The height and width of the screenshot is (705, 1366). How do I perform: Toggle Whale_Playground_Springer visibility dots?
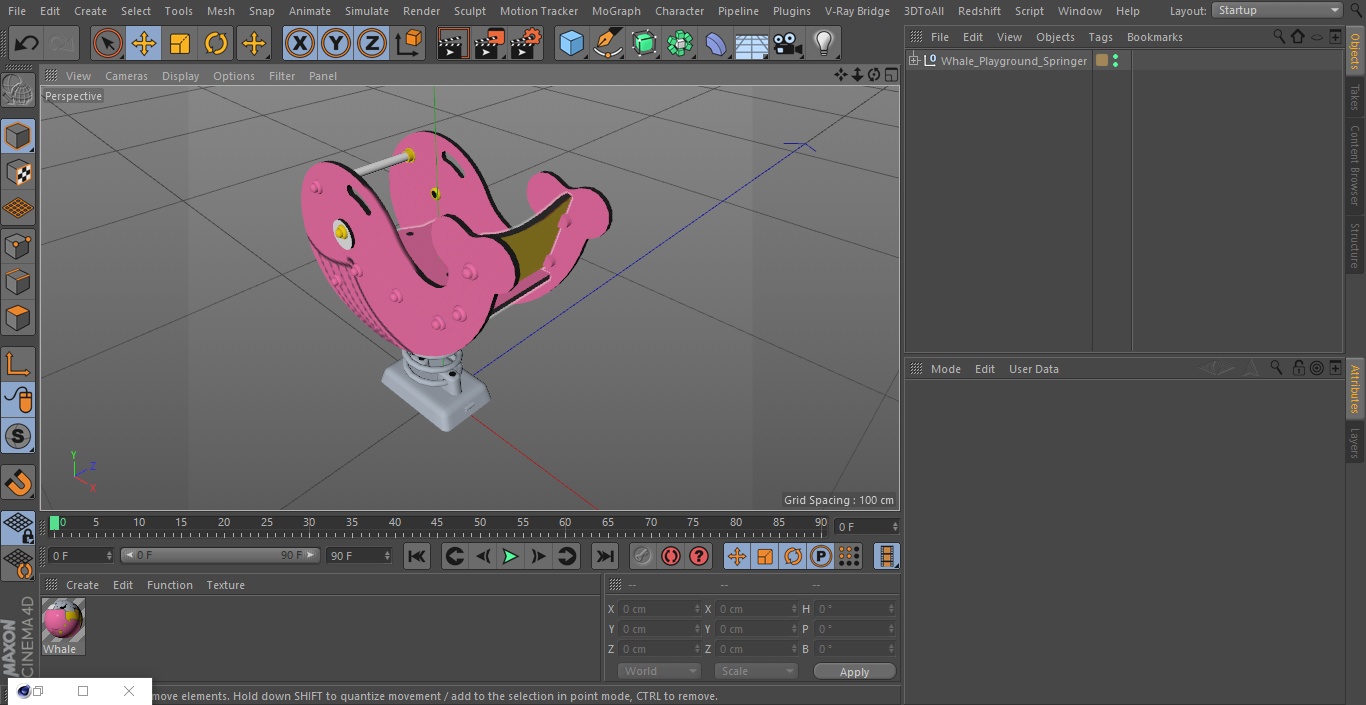[x=1115, y=61]
